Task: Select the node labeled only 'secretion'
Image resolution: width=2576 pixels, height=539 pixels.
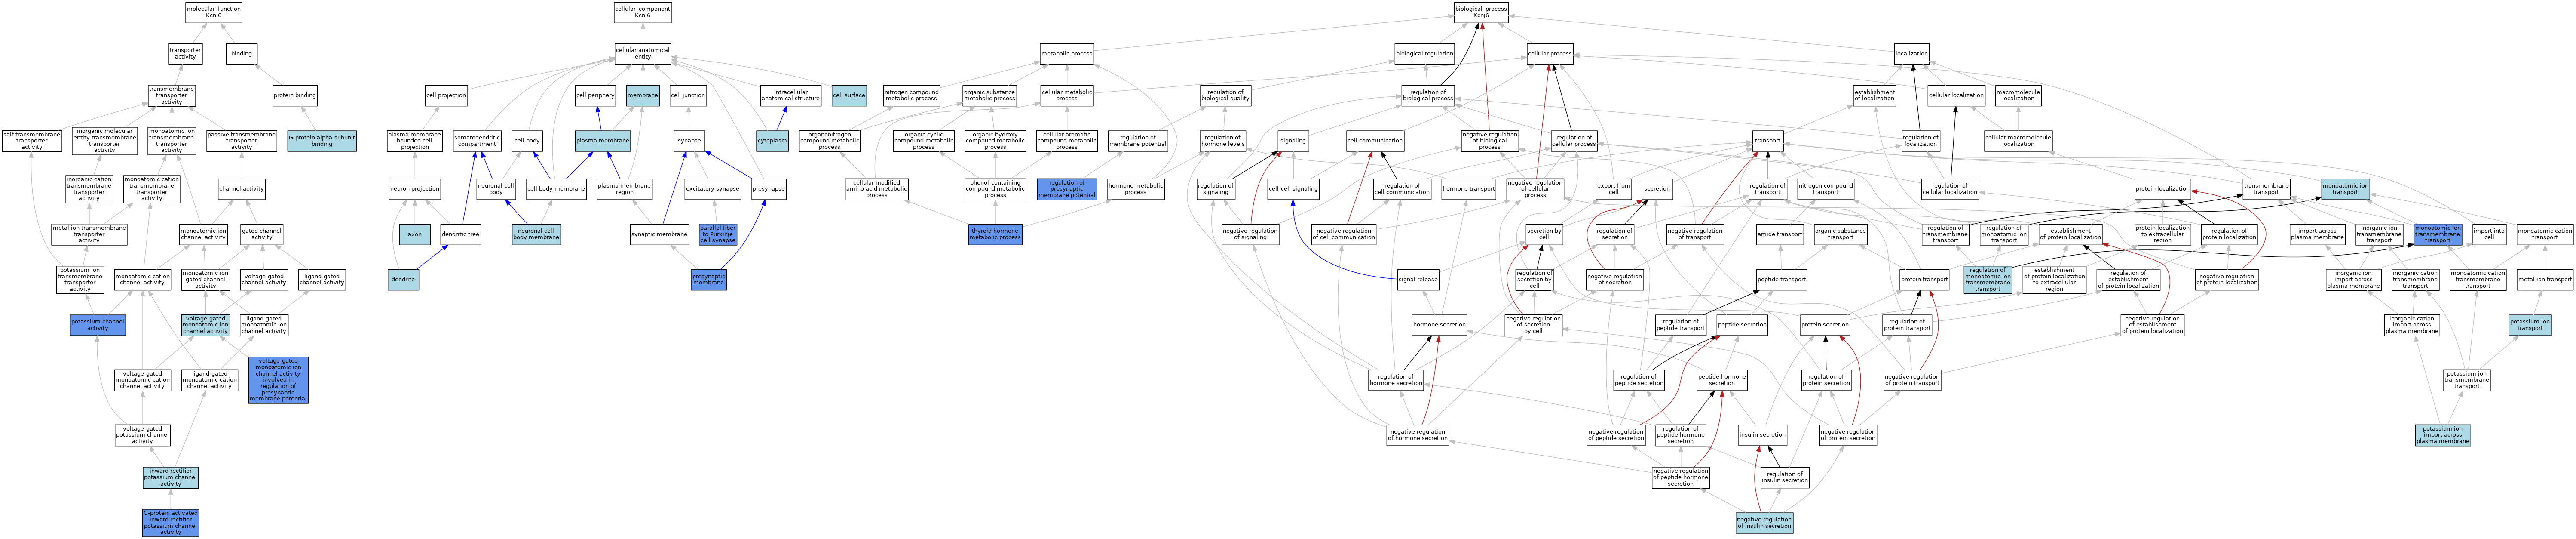Action: pyautogui.click(x=1657, y=189)
